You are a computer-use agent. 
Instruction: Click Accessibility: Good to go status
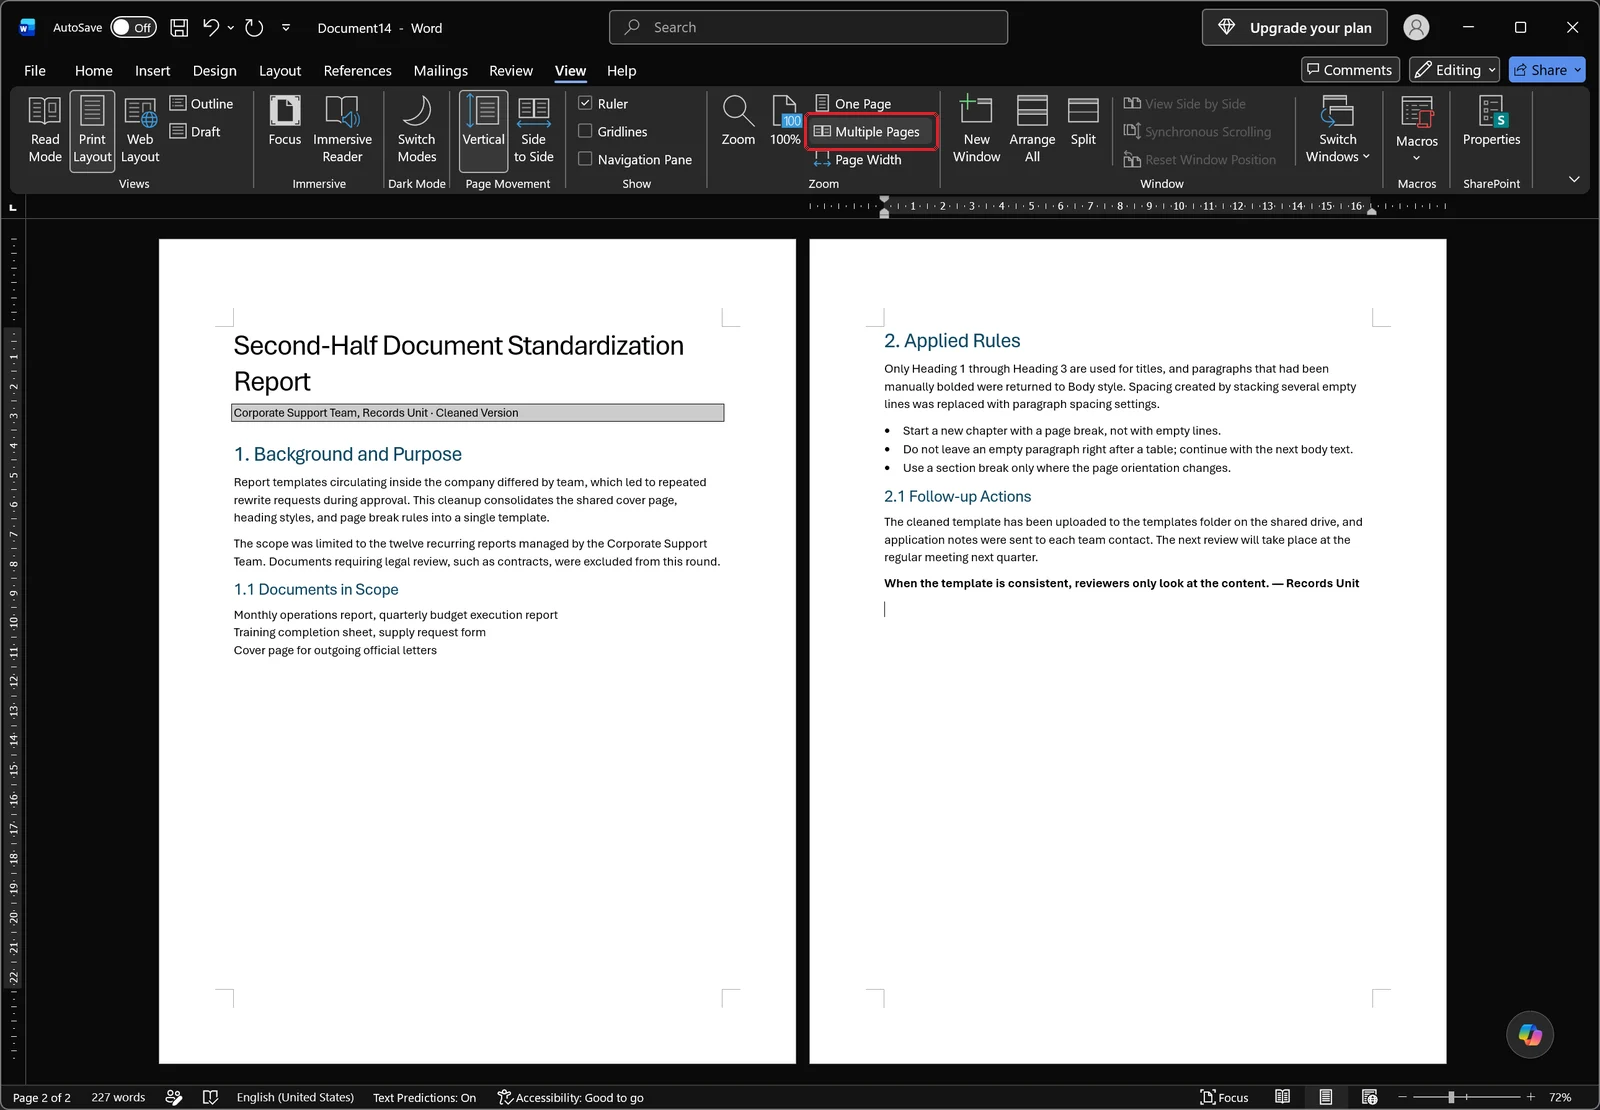570,1097
